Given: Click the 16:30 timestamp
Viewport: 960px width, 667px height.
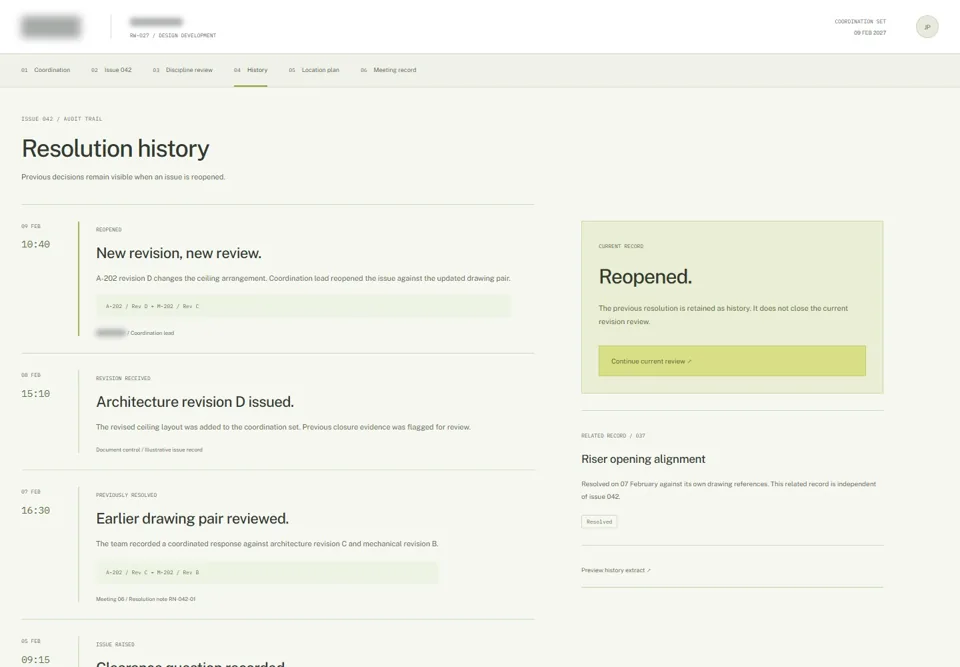Looking at the screenshot, I should tap(36, 510).
